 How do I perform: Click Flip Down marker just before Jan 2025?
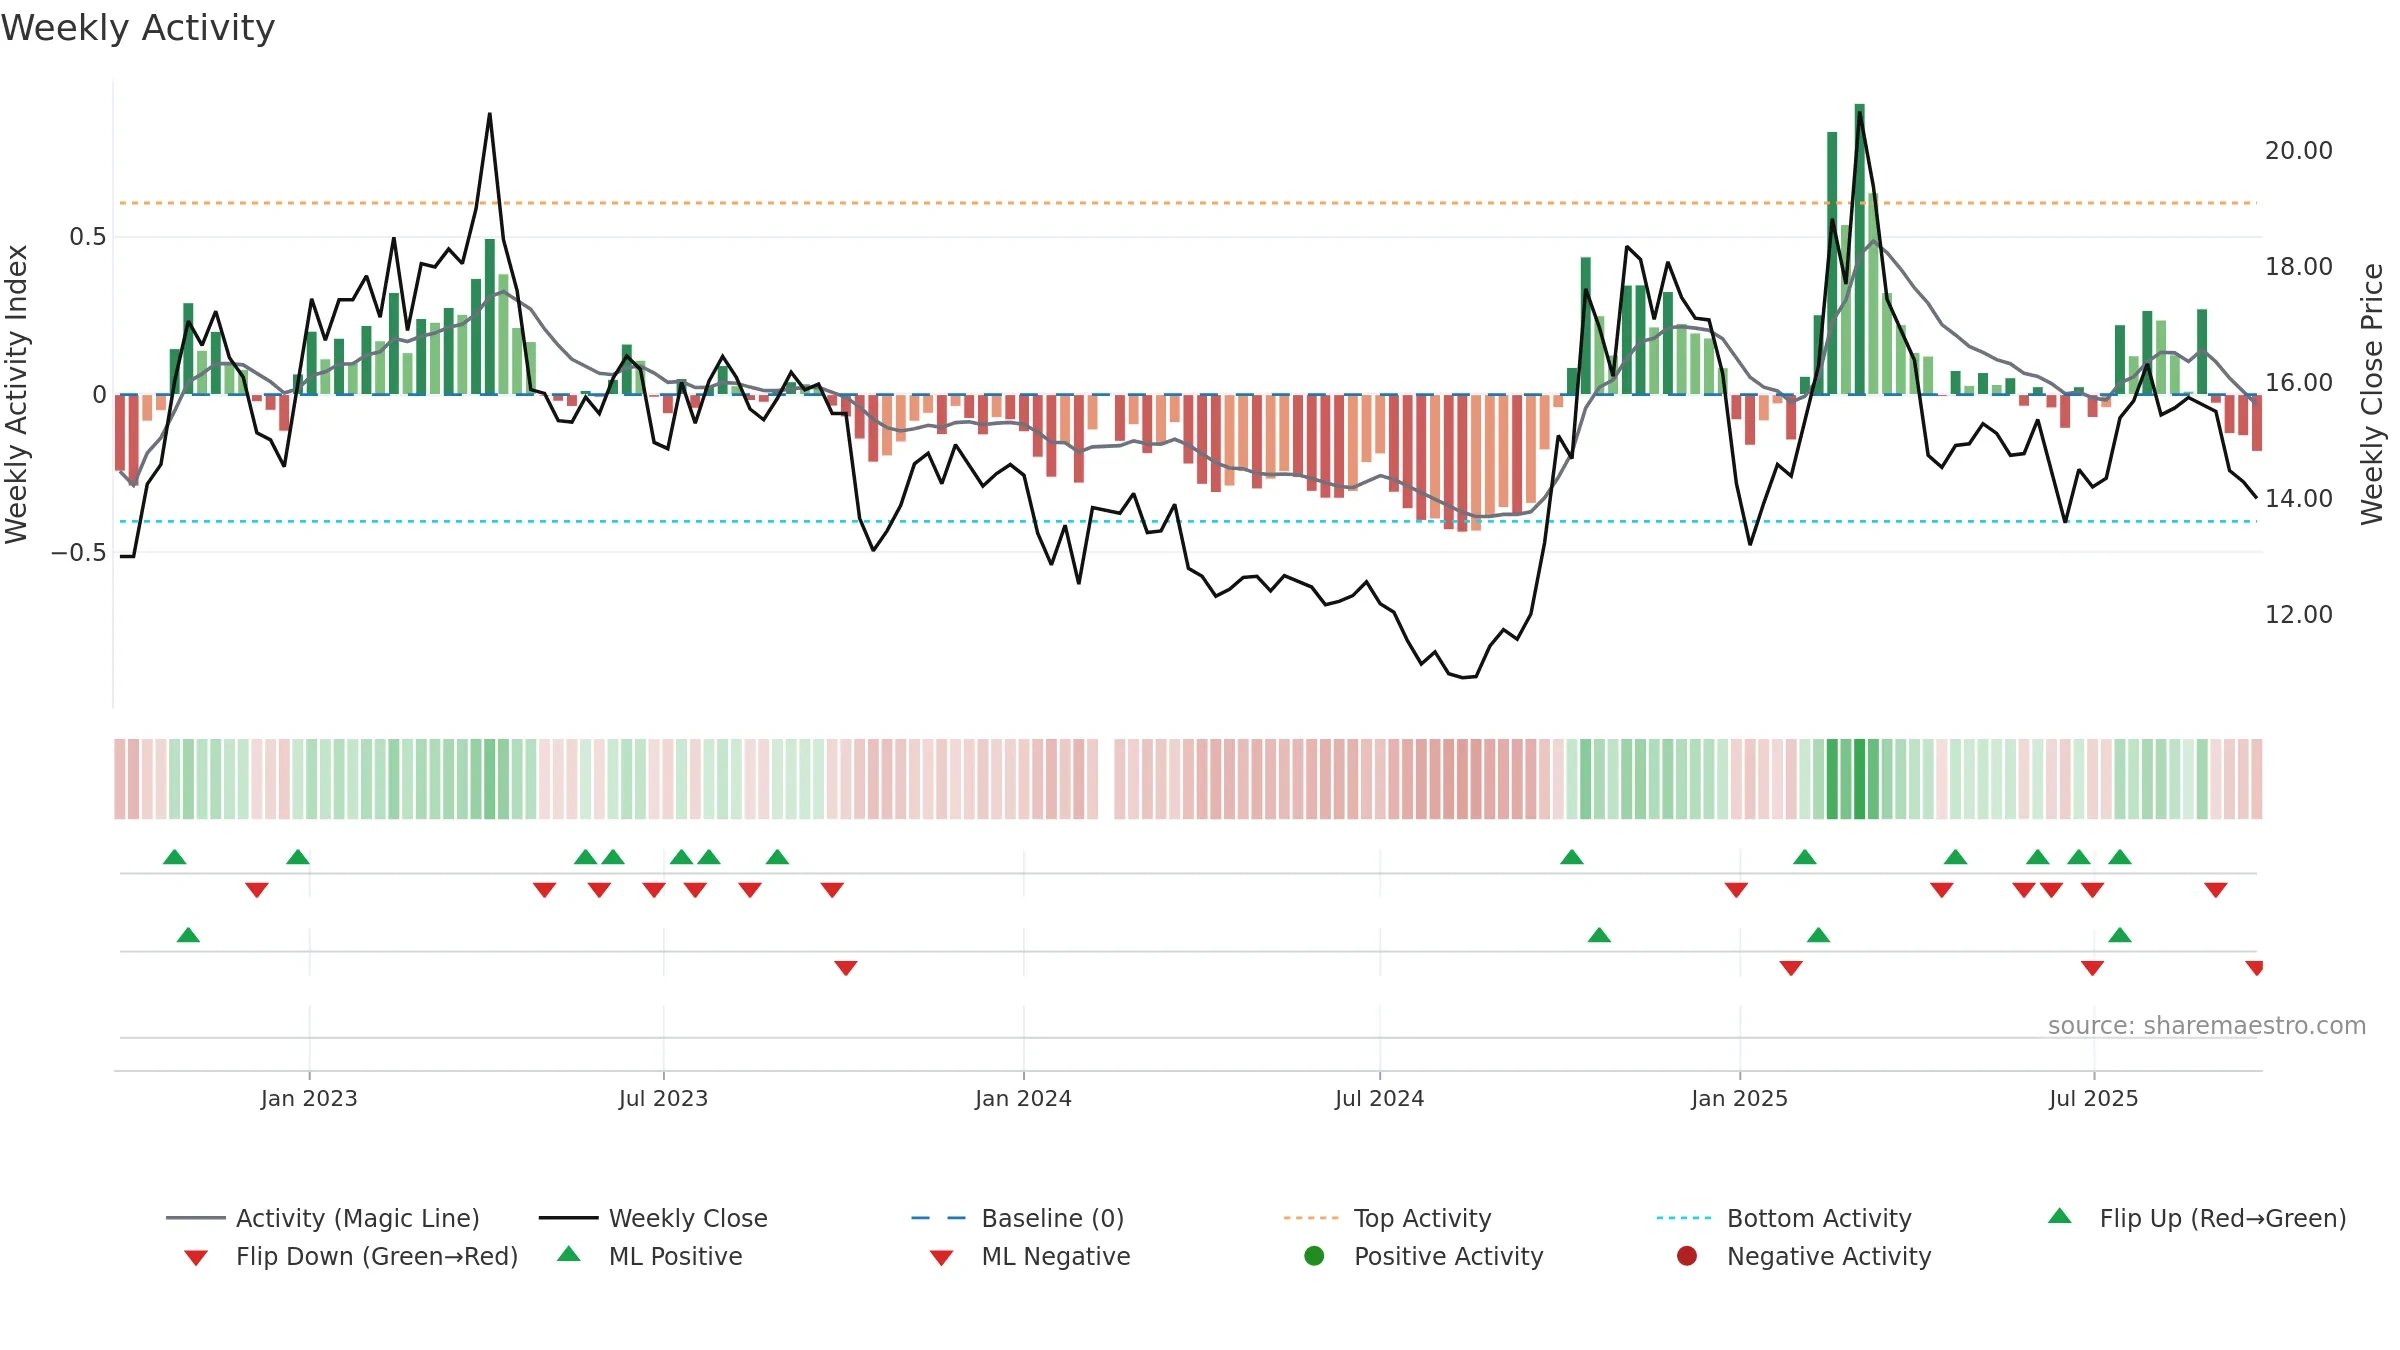[x=1736, y=890]
